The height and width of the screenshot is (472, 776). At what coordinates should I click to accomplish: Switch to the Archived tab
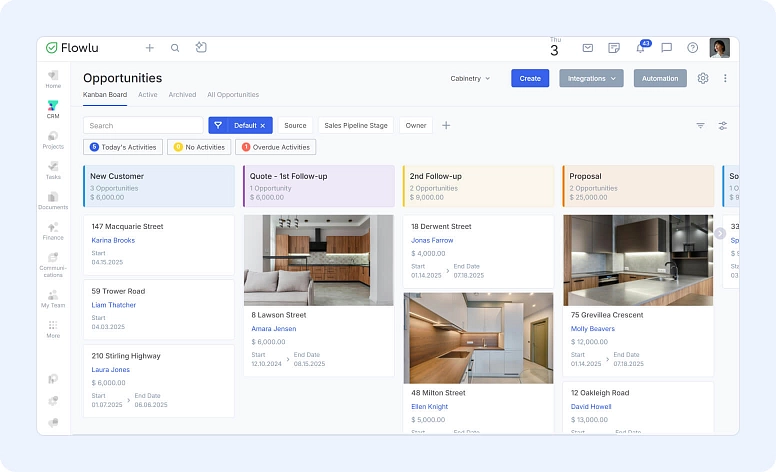[182, 95]
